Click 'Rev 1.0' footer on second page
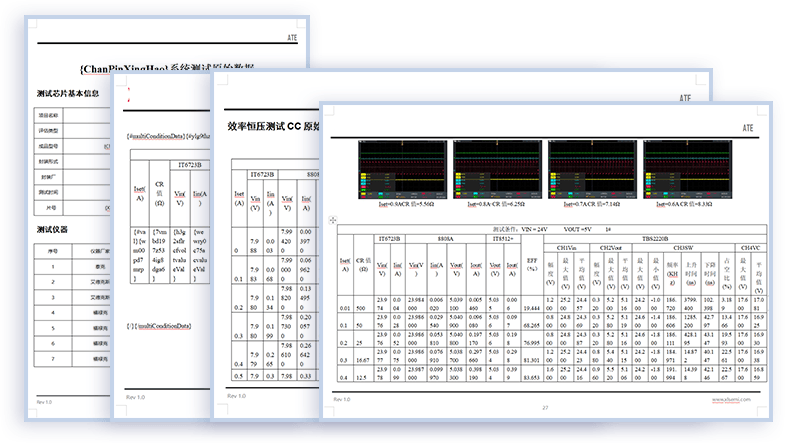Viewport: 785px width, 443px height. coord(135,397)
